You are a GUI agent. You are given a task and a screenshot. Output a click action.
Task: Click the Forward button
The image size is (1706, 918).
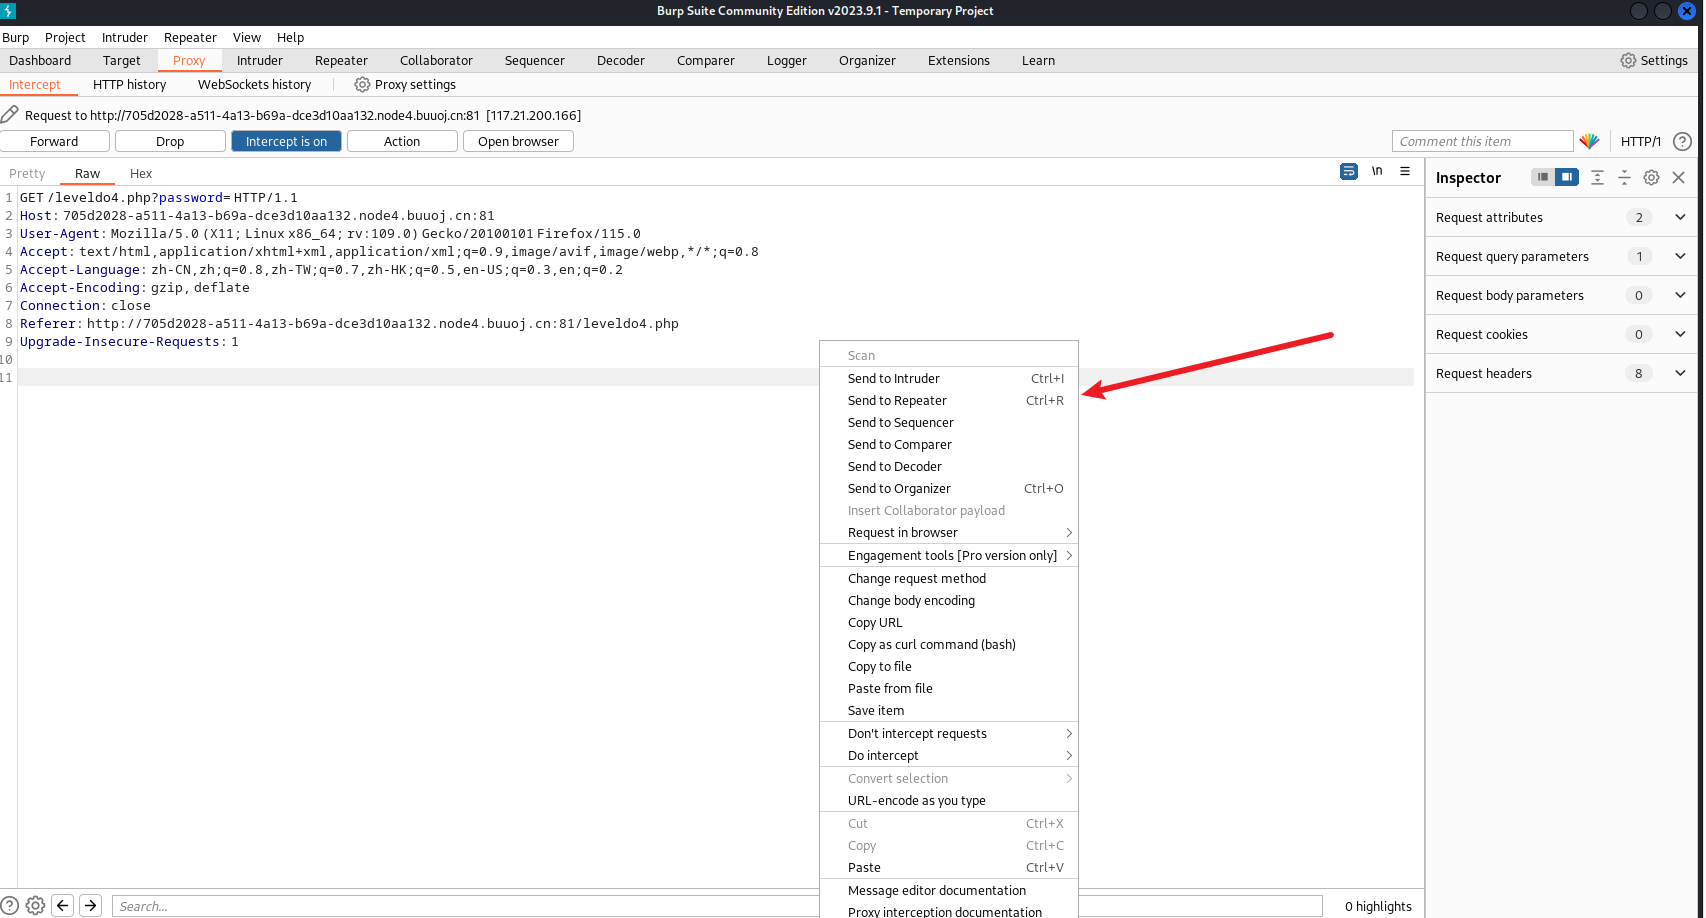point(54,141)
